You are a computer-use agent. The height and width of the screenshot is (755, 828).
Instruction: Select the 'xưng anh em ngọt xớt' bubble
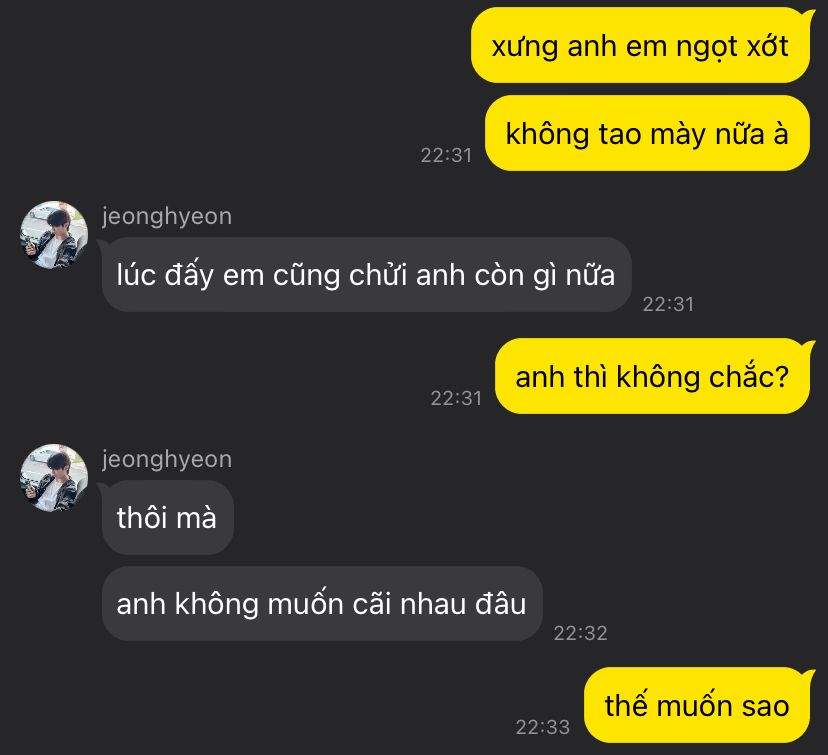640,45
